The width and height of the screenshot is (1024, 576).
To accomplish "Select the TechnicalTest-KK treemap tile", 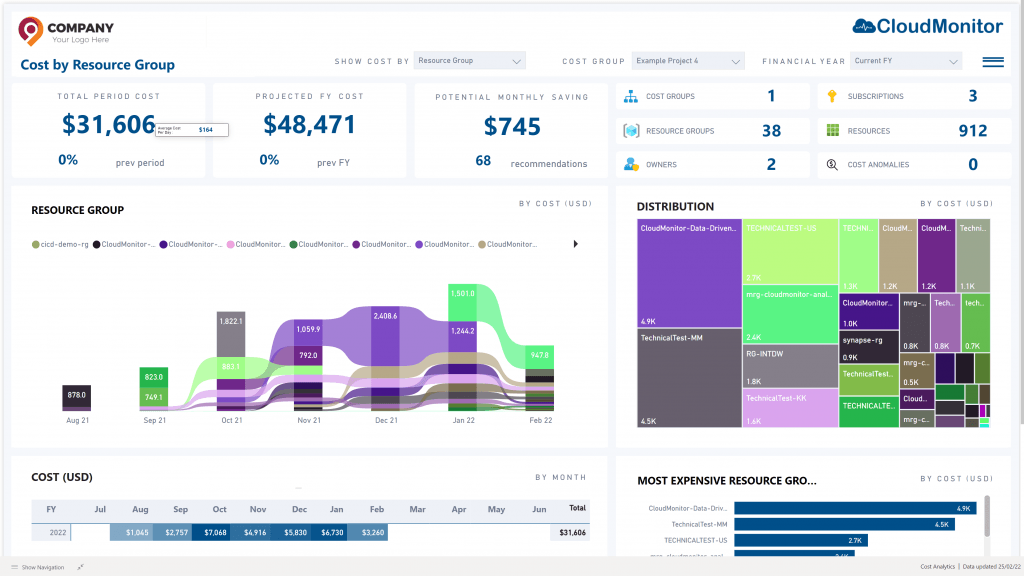I will click(x=790, y=408).
